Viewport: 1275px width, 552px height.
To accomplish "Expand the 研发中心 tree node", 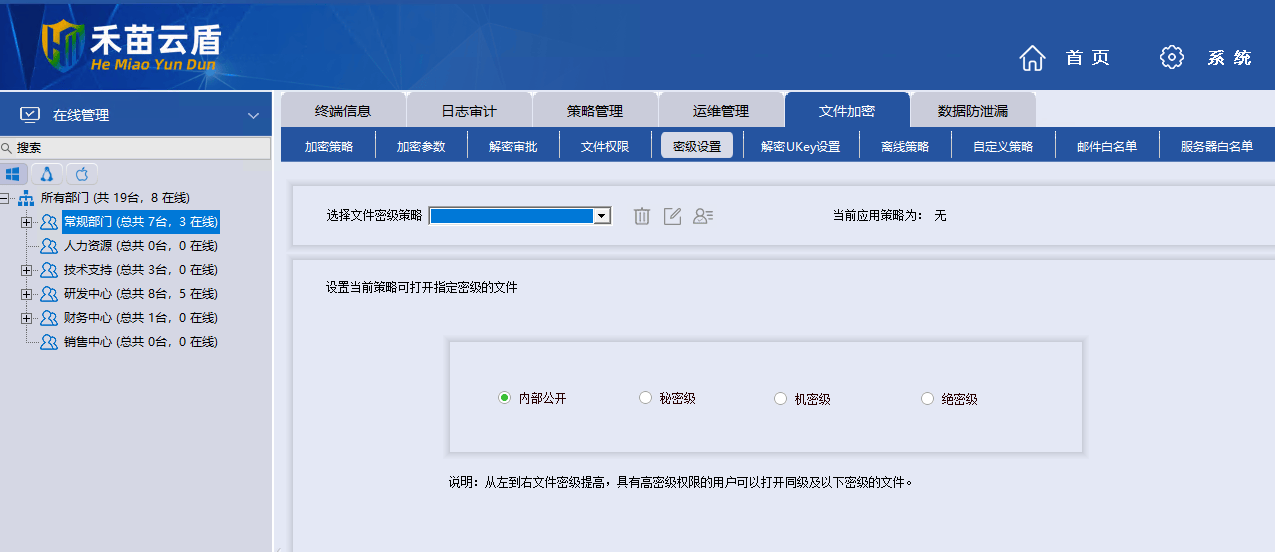I will (26, 294).
